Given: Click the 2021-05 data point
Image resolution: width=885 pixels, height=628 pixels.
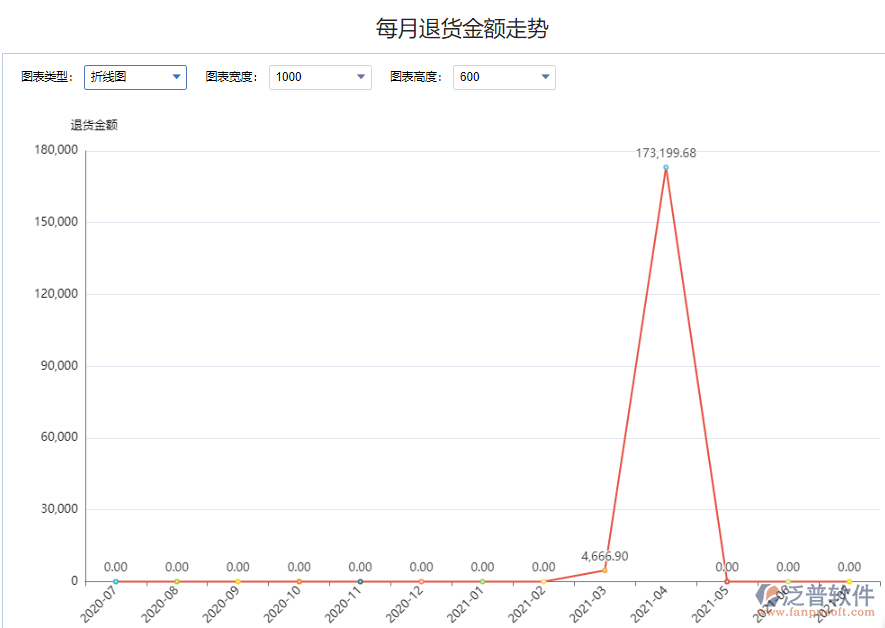Looking at the screenshot, I should pyautogui.click(x=727, y=580).
